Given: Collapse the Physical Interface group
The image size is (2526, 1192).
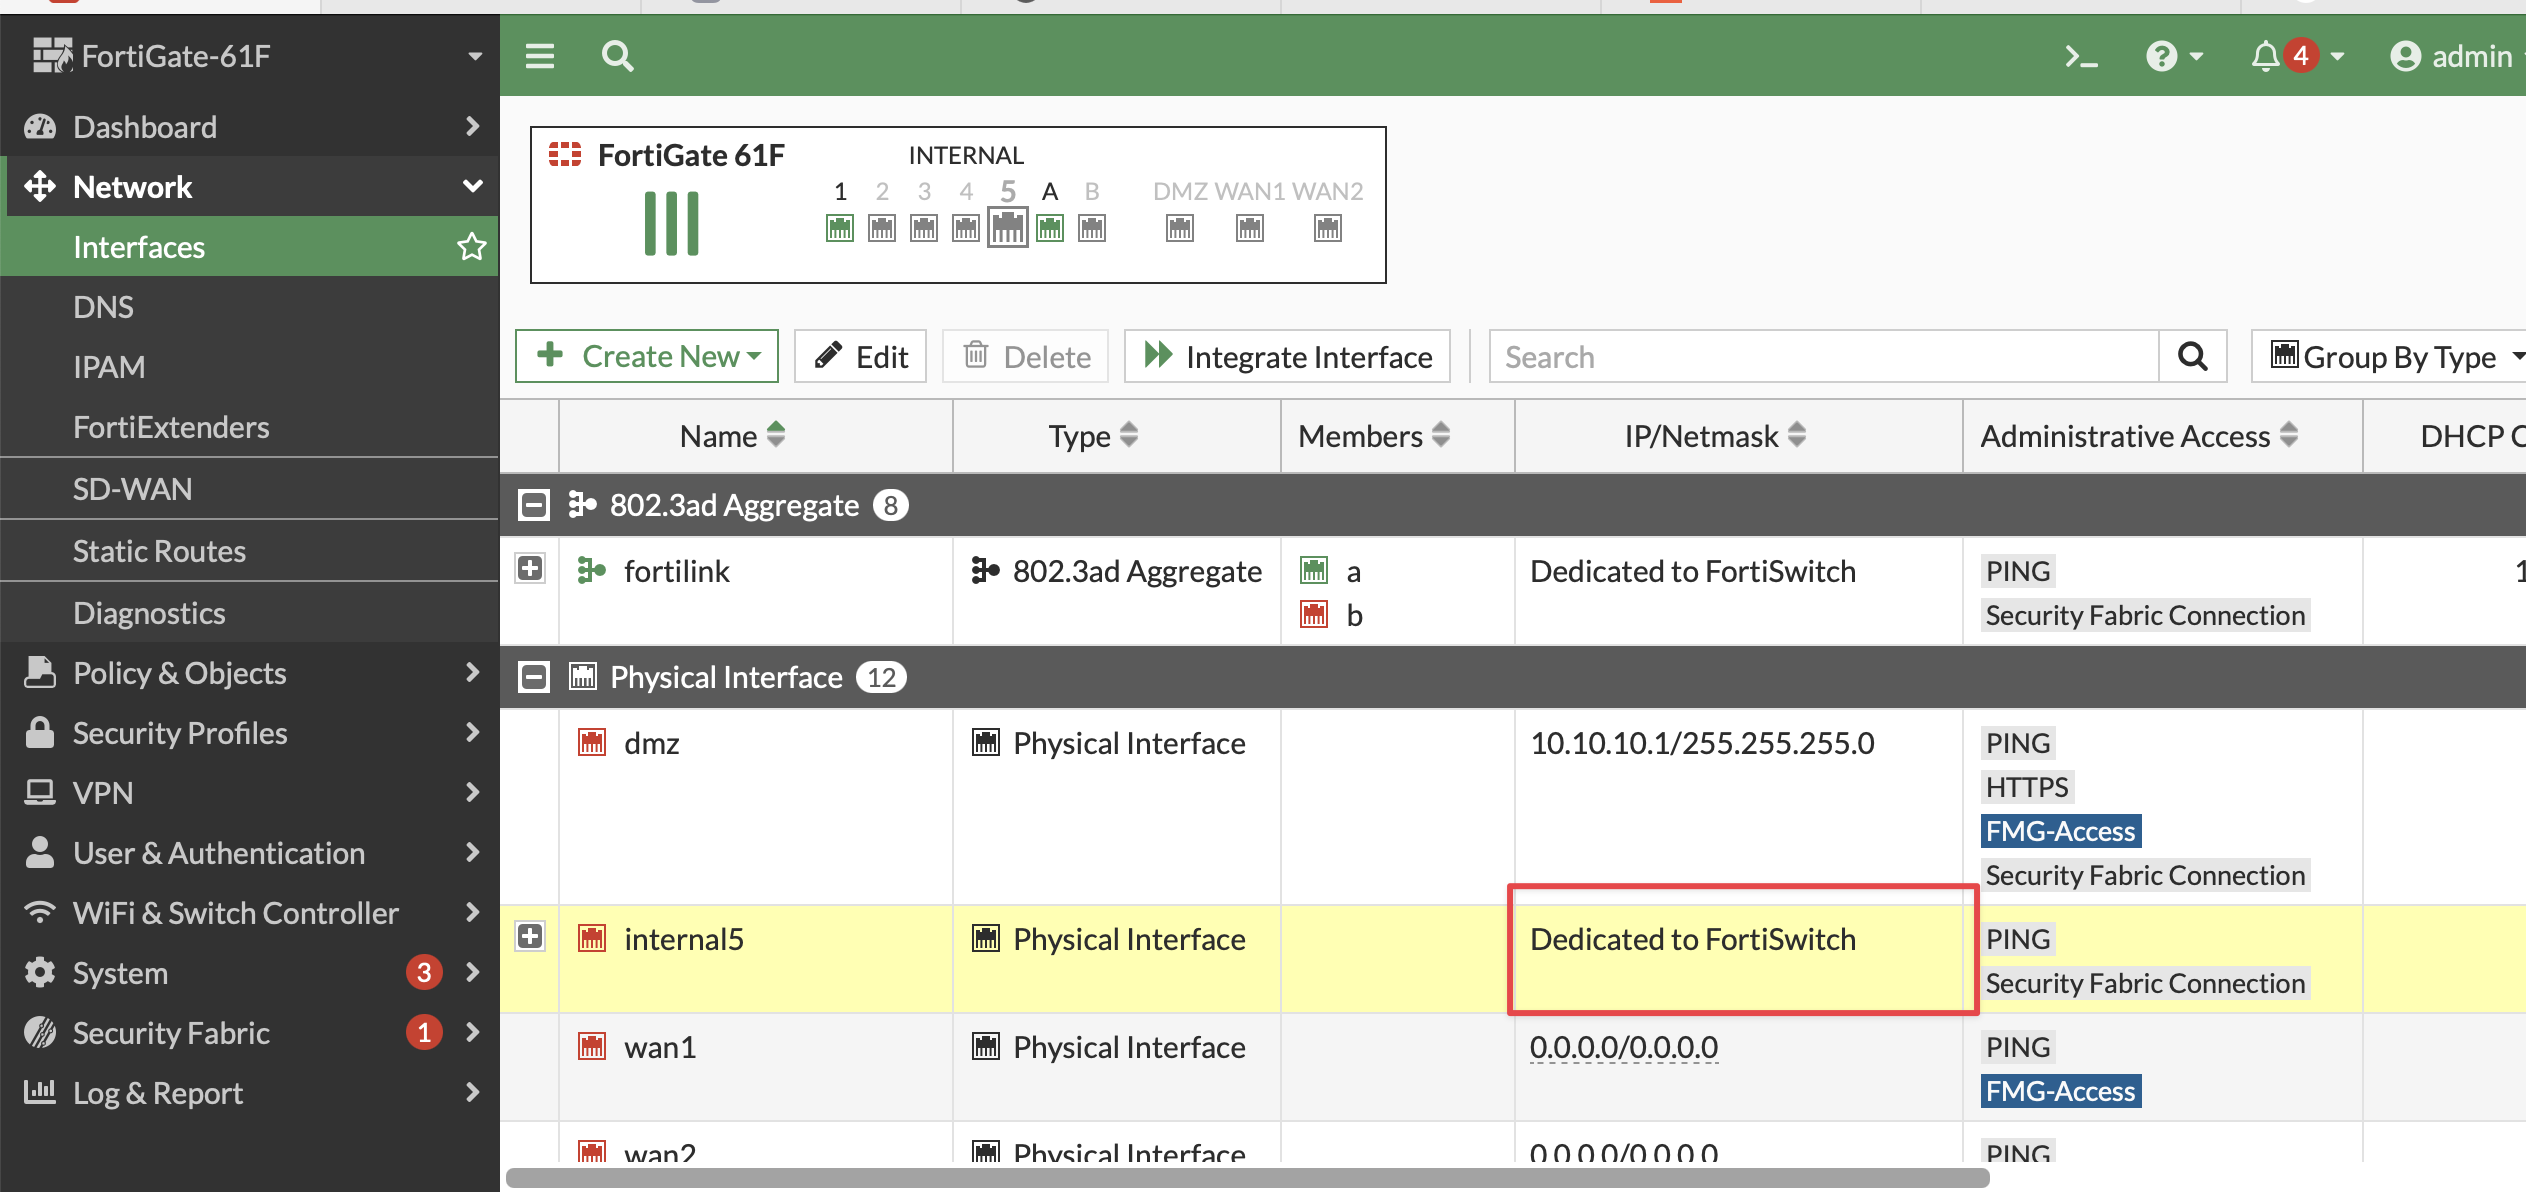Looking at the screenshot, I should coord(534,677).
